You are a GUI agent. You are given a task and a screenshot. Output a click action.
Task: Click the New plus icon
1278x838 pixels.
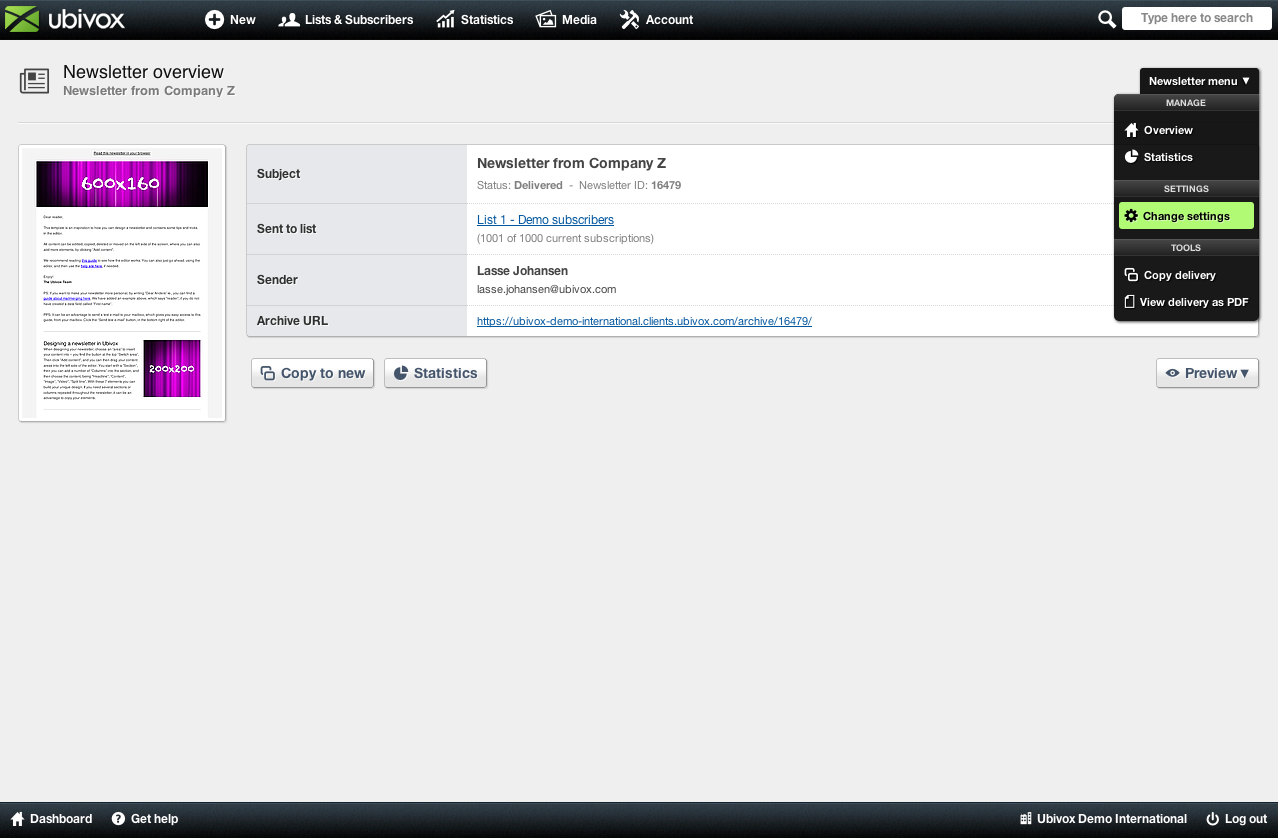click(214, 20)
